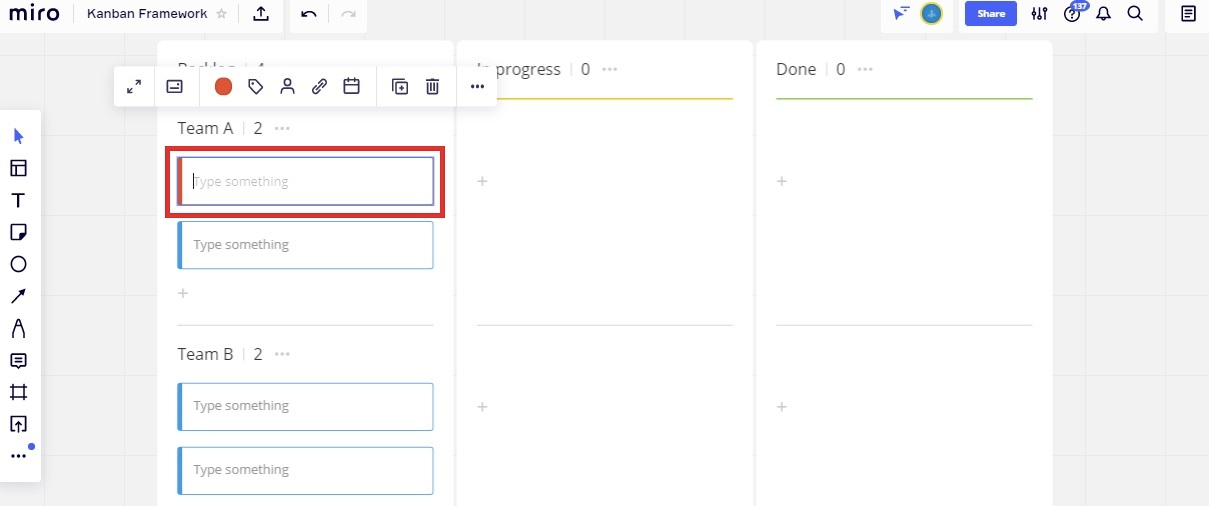Click the Team B swimlane title
This screenshot has height=506, width=1209.
(205, 354)
